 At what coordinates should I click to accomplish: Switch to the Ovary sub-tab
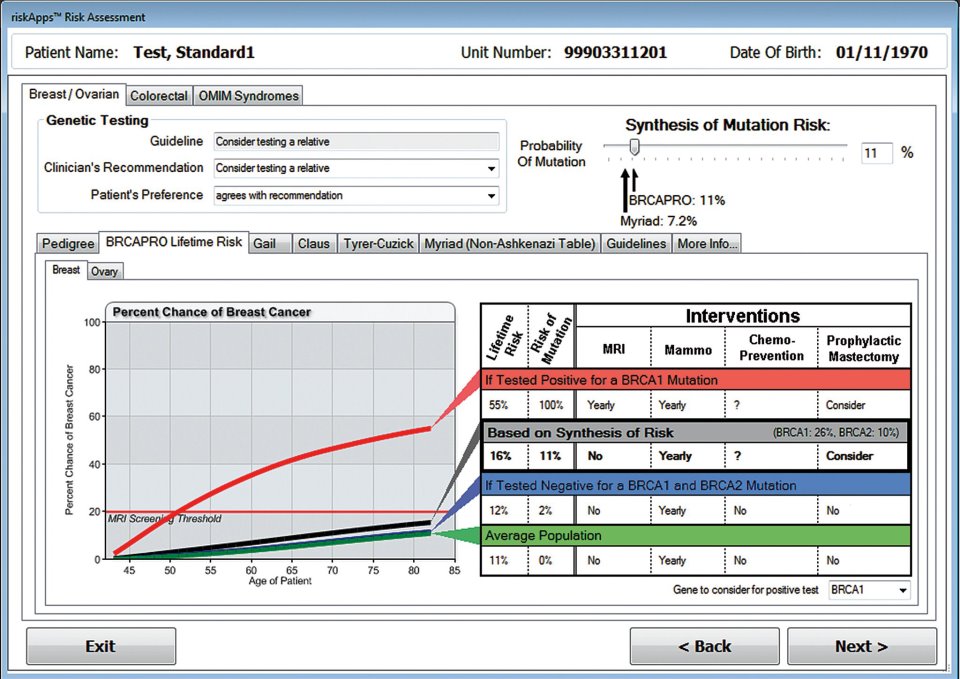[x=105, y=271]
